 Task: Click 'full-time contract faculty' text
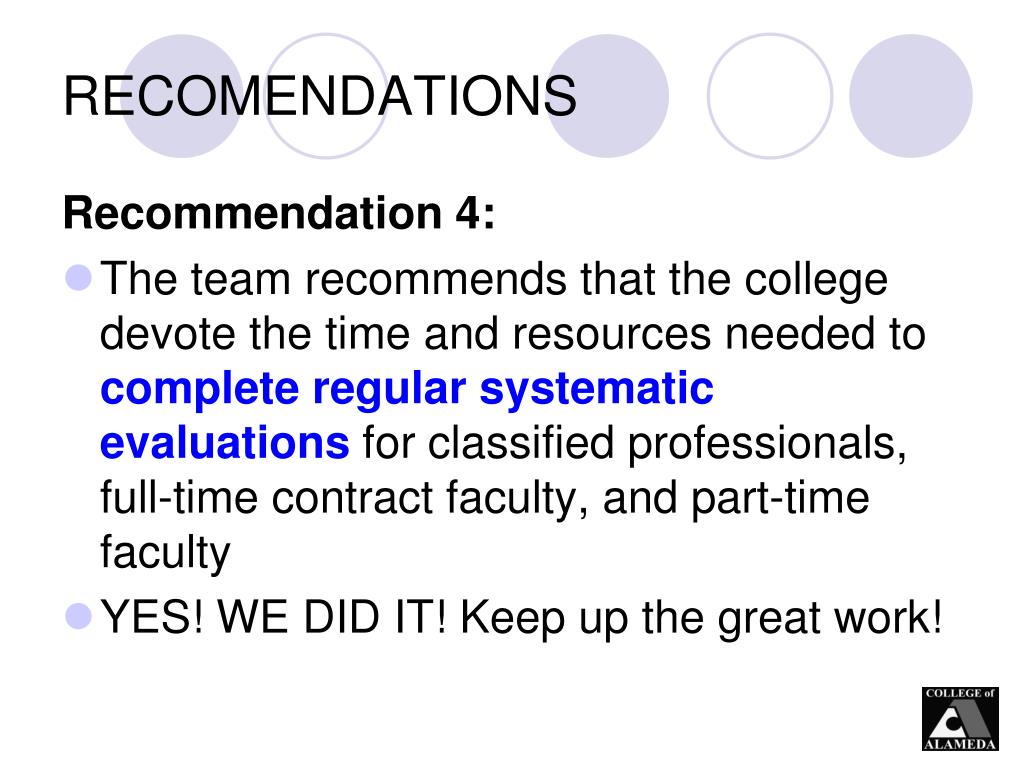coord(344,498)
